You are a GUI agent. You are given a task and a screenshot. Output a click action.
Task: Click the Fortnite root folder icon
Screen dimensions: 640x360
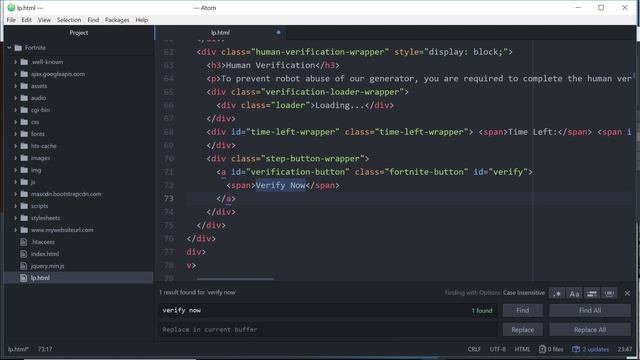click(18, 48)
